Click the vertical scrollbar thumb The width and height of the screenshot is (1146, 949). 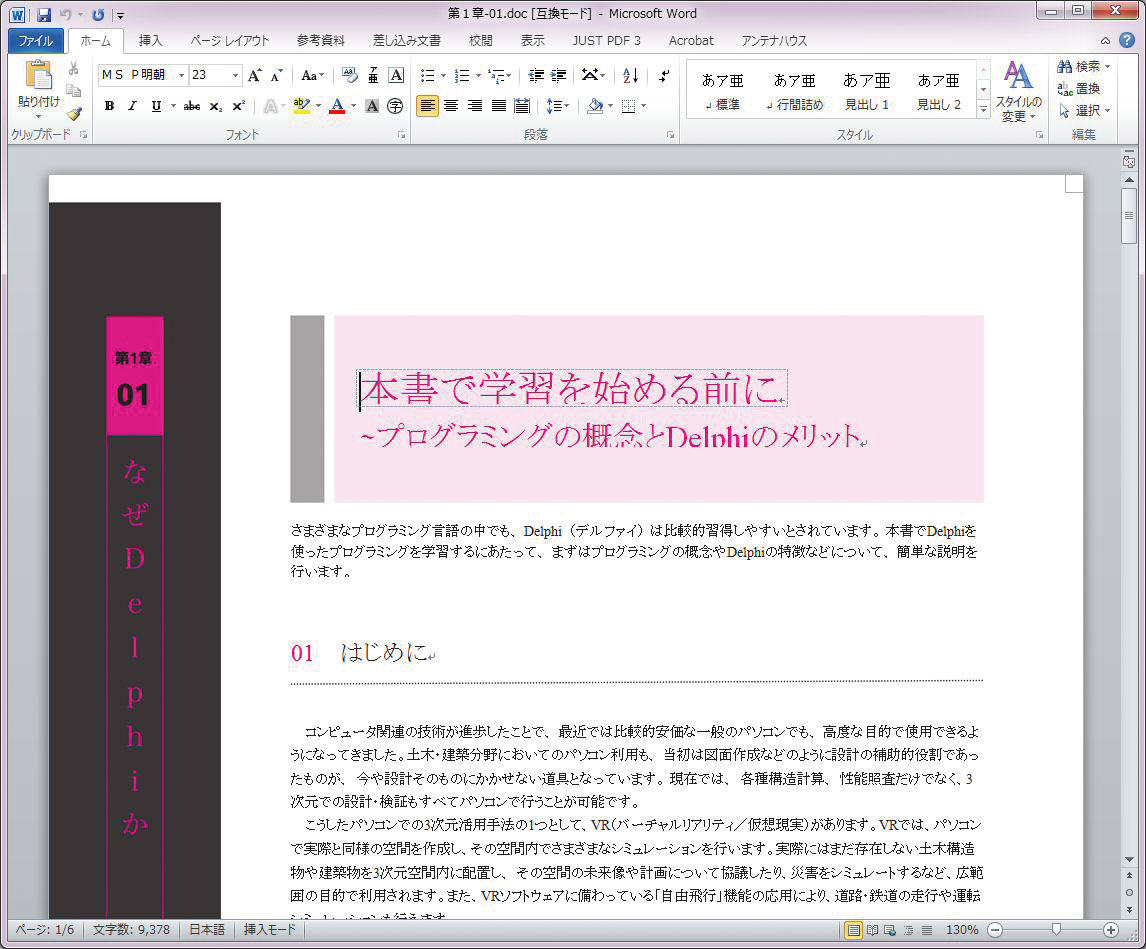pos(1128,216)
